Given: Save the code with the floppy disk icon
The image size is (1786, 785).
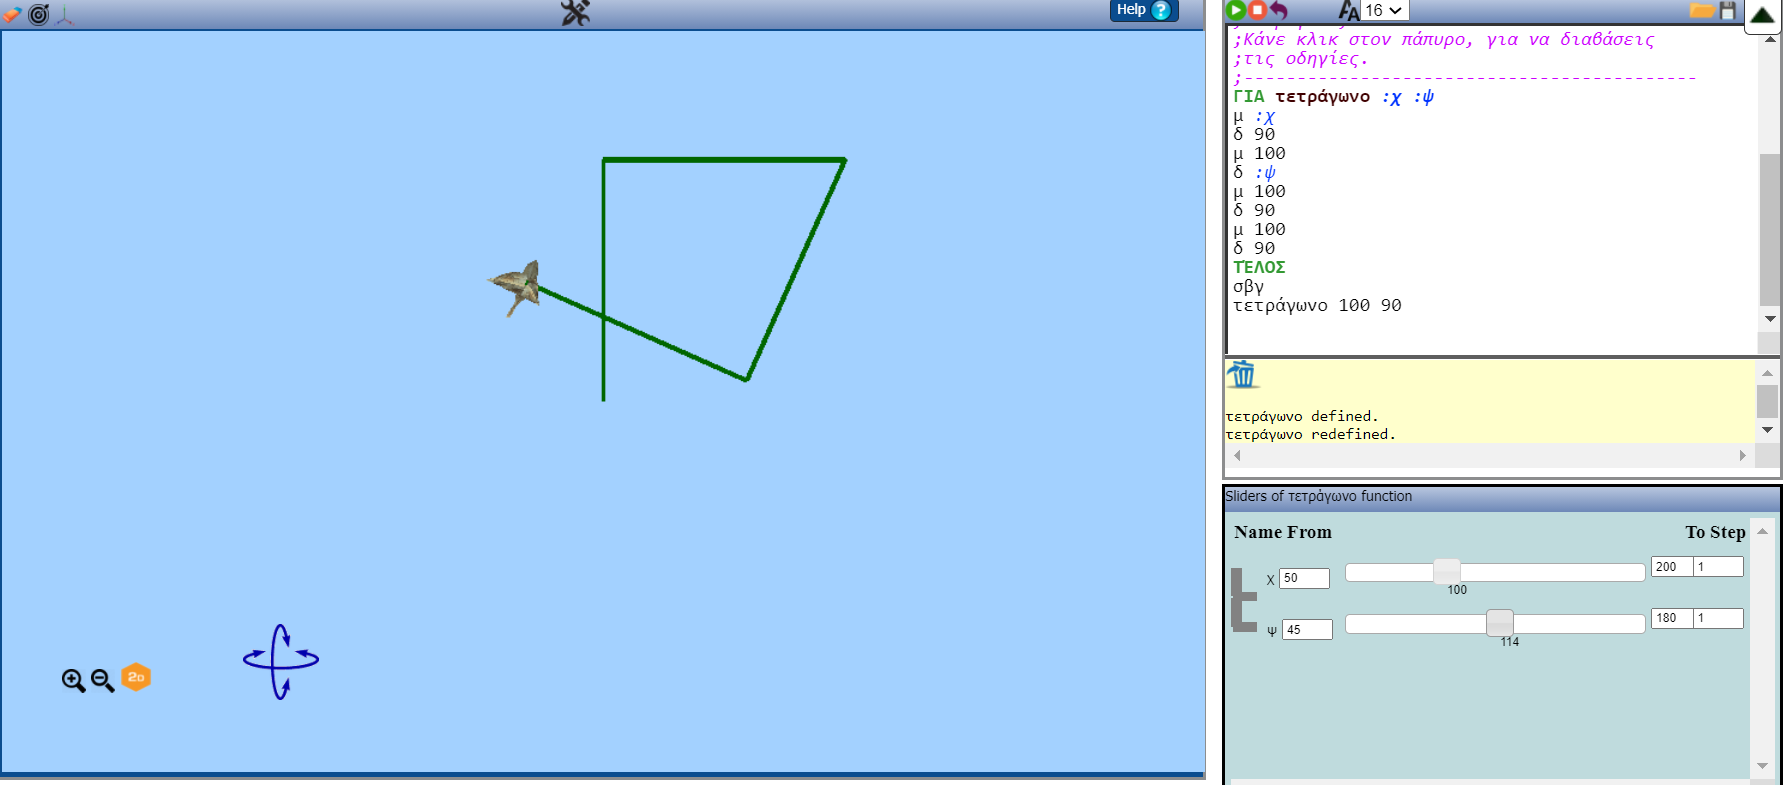Looking at the screenshot, I should (x=1727, y=11).
